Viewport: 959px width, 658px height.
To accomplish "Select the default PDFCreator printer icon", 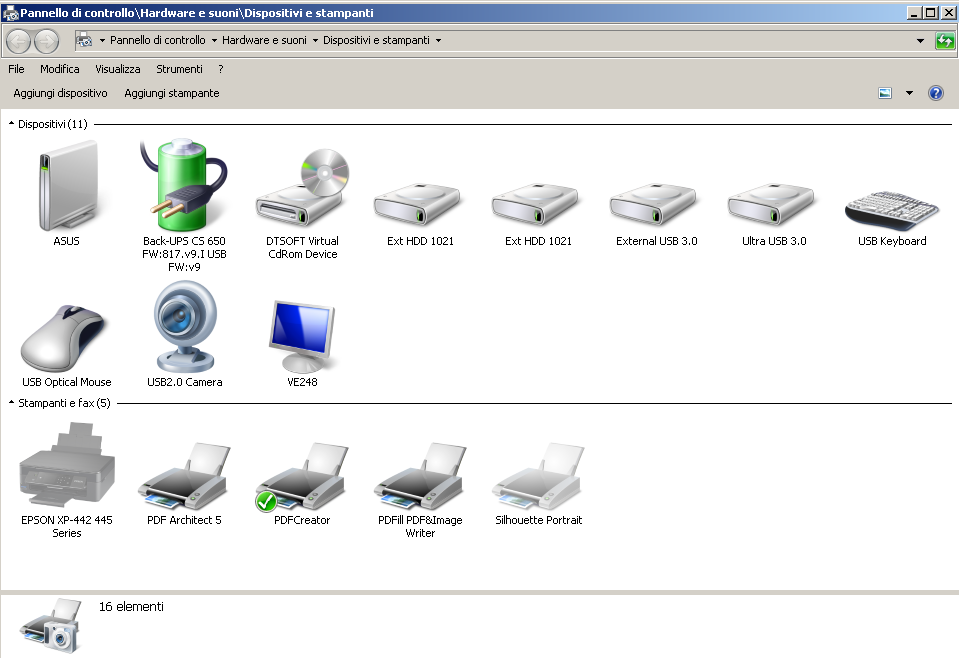I will tap(302, 476).
